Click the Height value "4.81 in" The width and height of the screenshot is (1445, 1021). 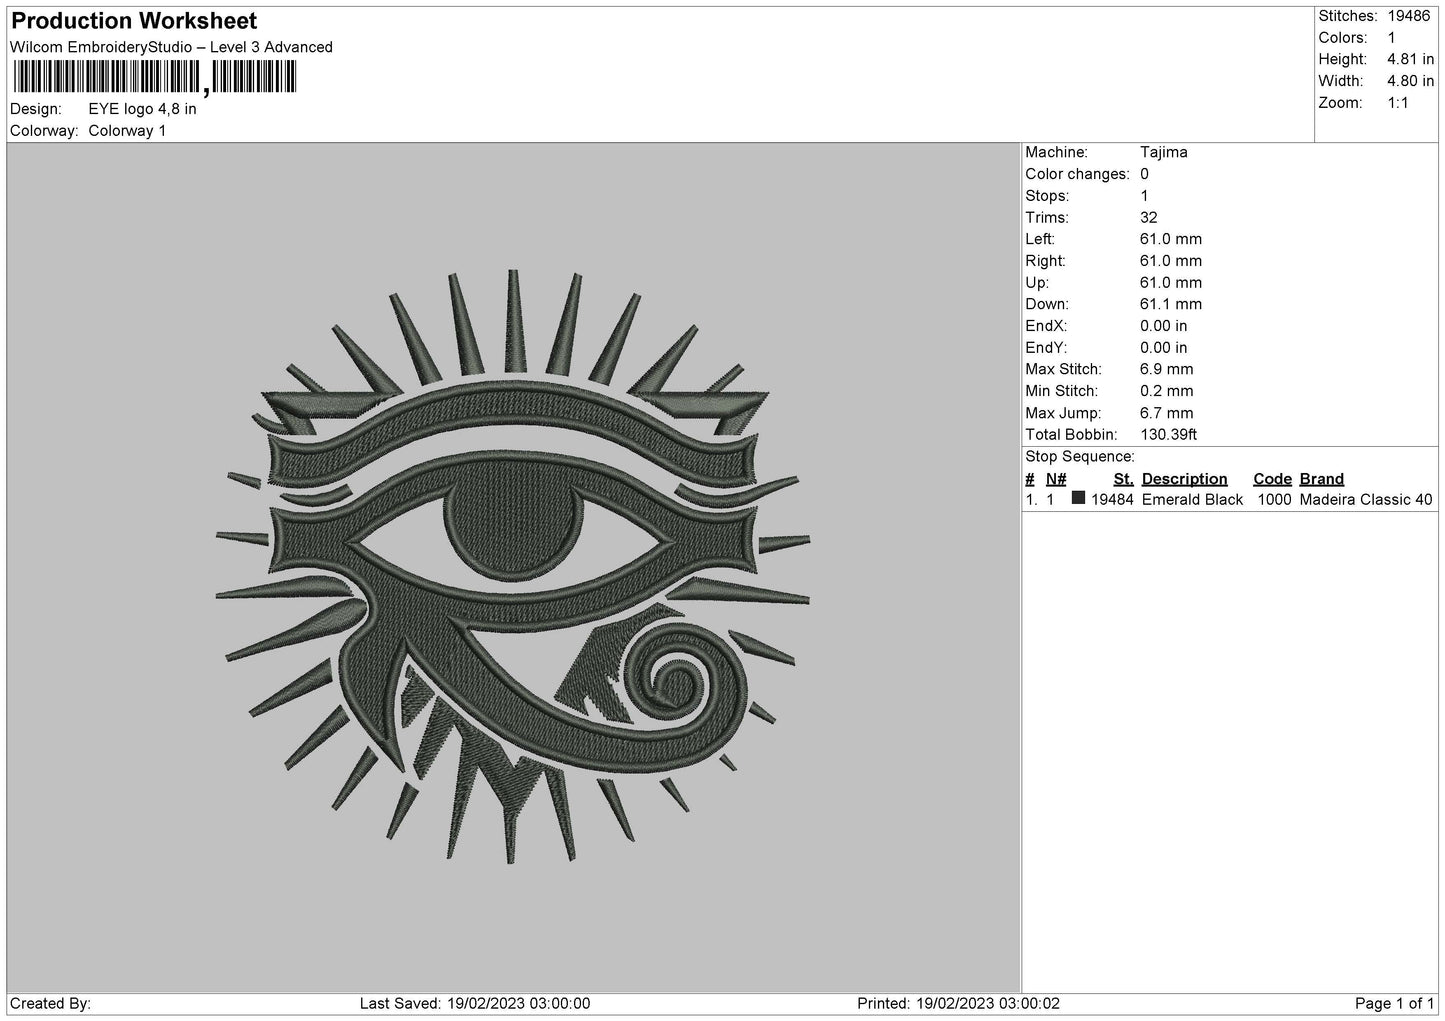[x=1410, y=60]
